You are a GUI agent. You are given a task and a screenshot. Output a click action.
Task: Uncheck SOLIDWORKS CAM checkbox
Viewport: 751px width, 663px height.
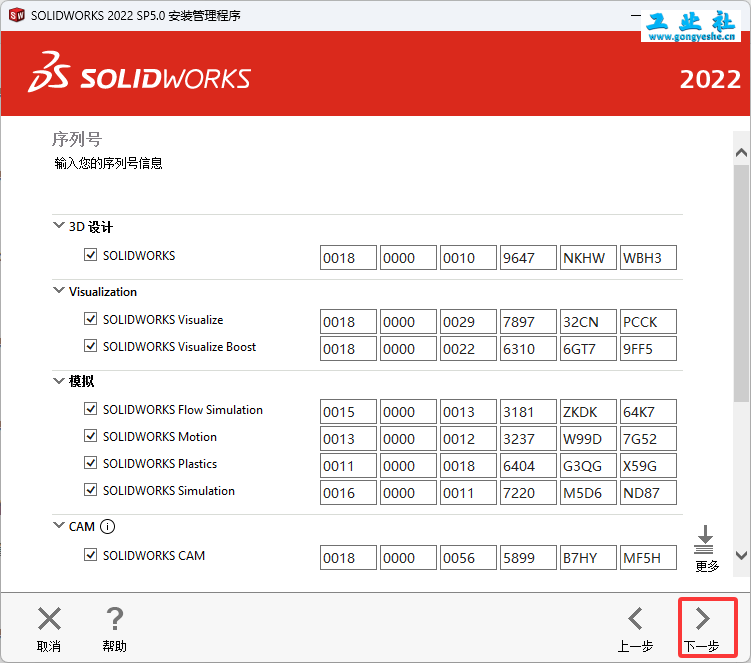[x=90, y=554]
